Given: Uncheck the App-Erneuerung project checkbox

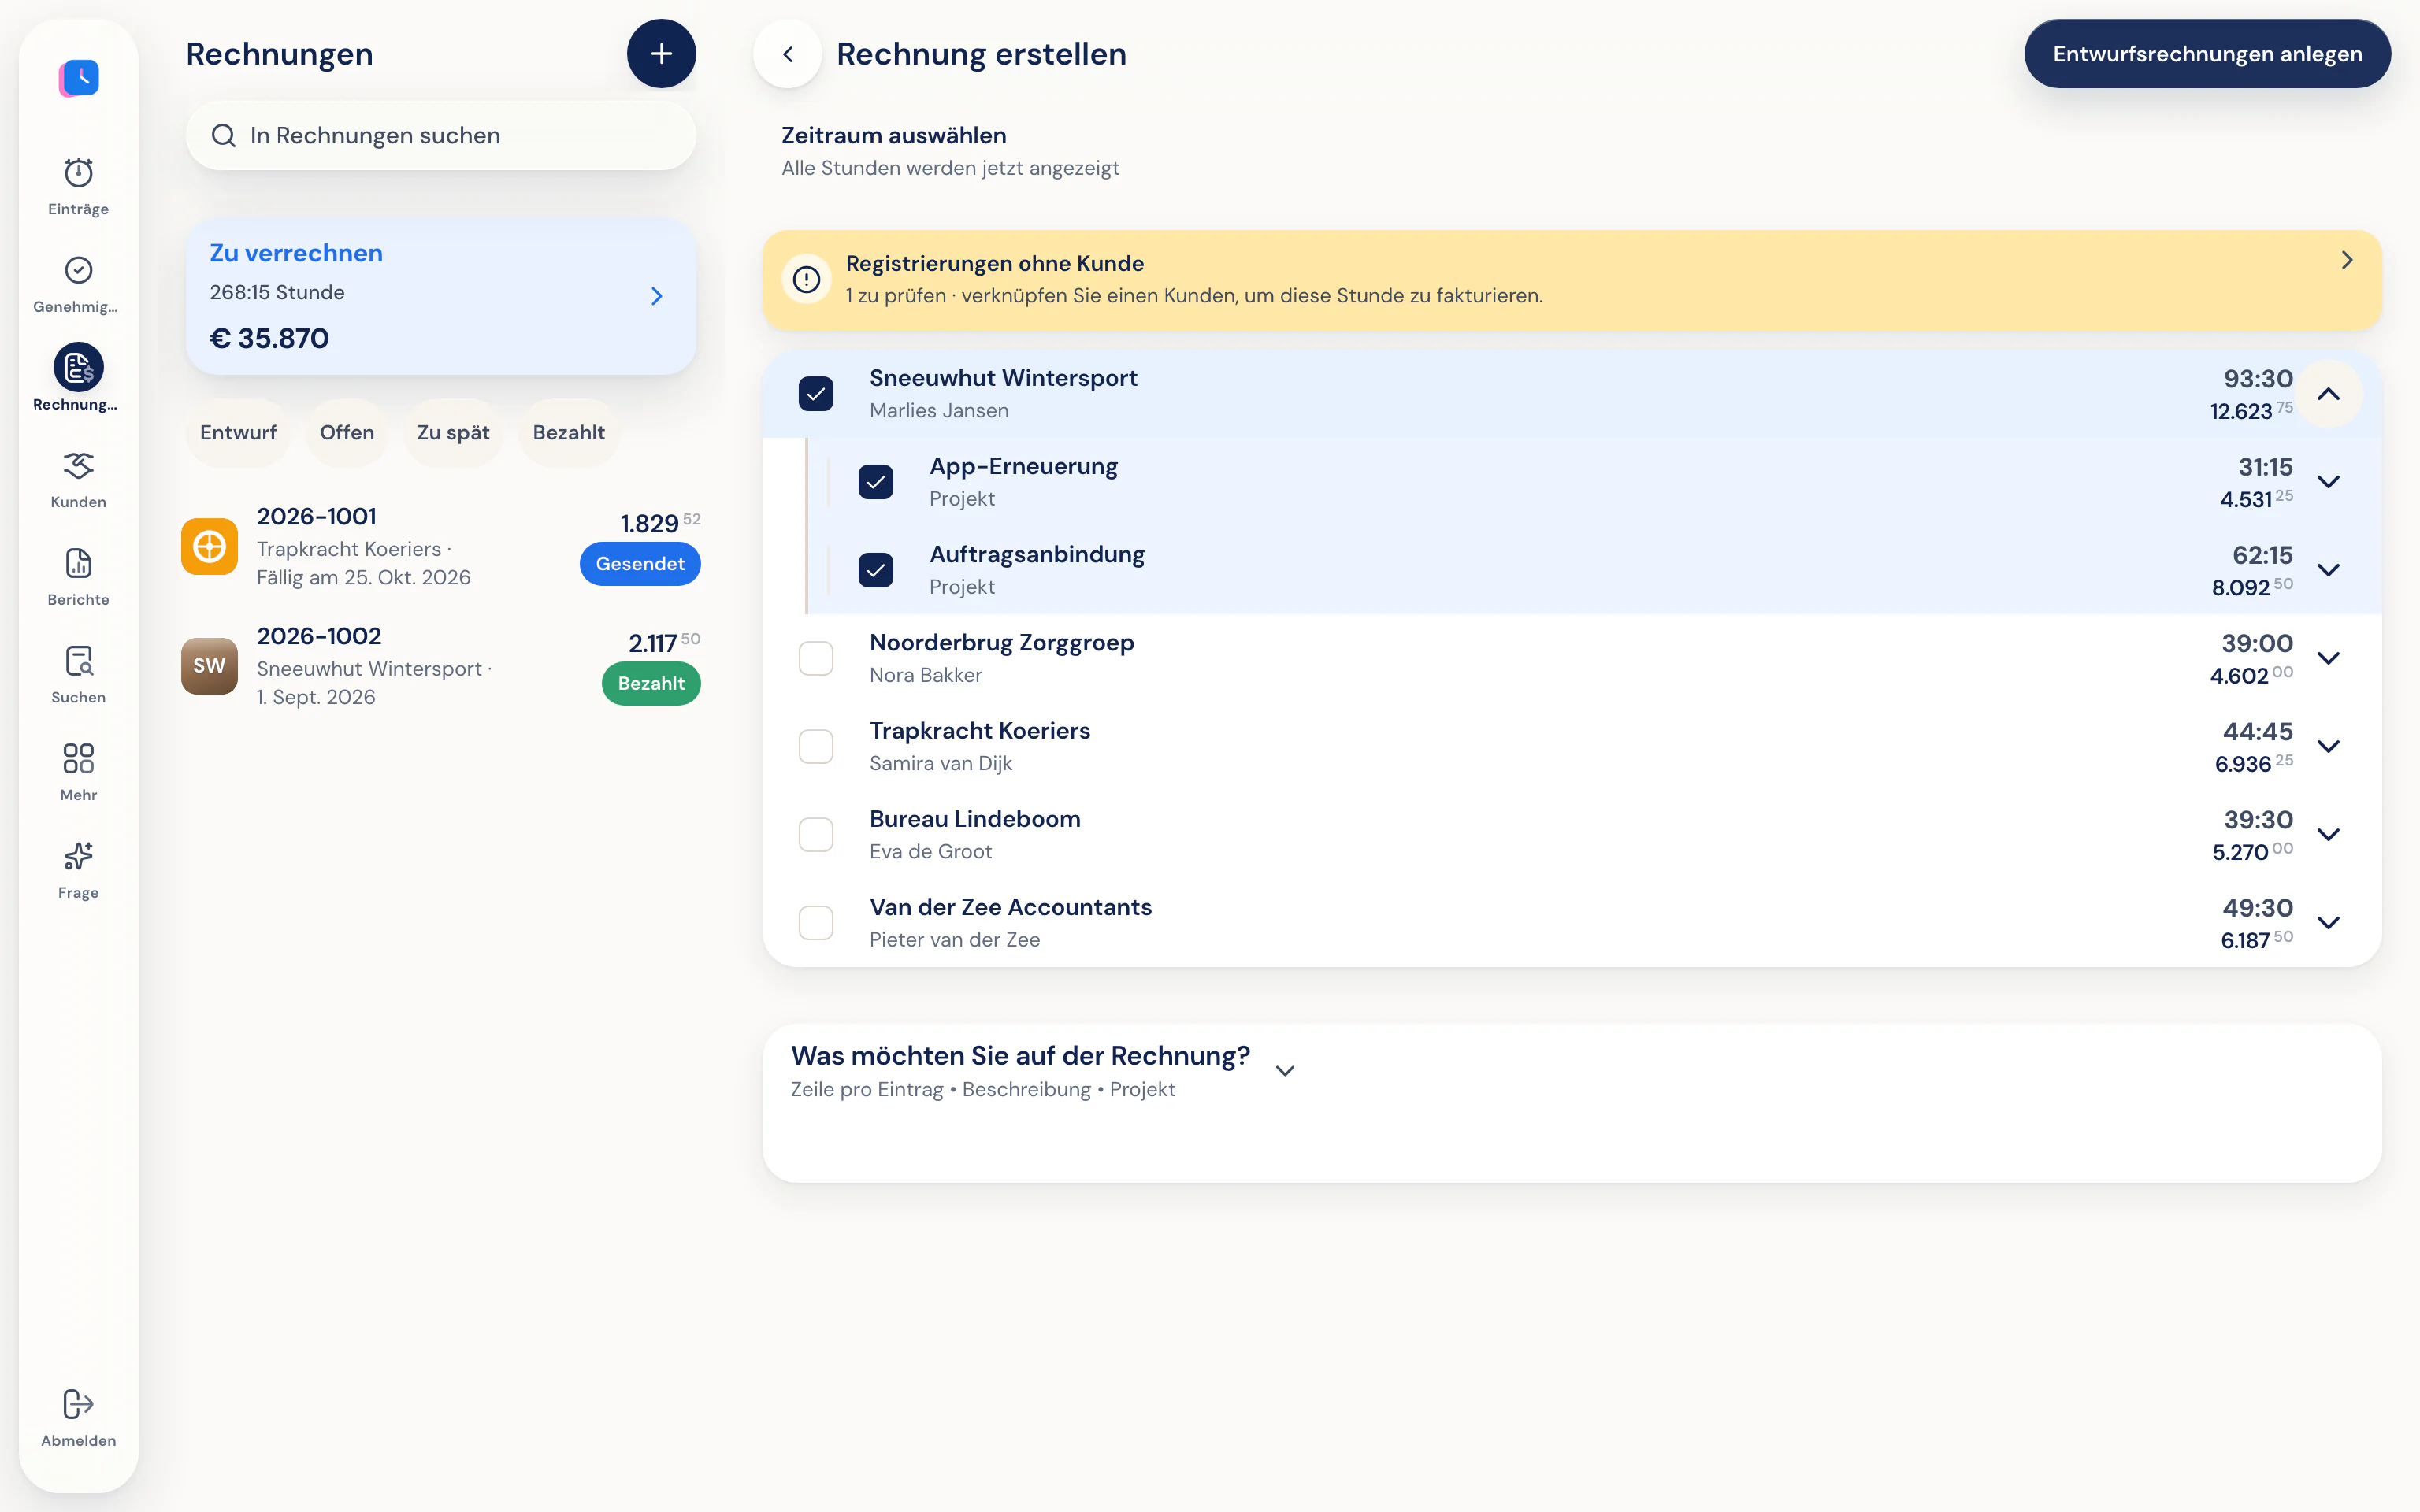Looking at the screenshot, I should [876, 482].
